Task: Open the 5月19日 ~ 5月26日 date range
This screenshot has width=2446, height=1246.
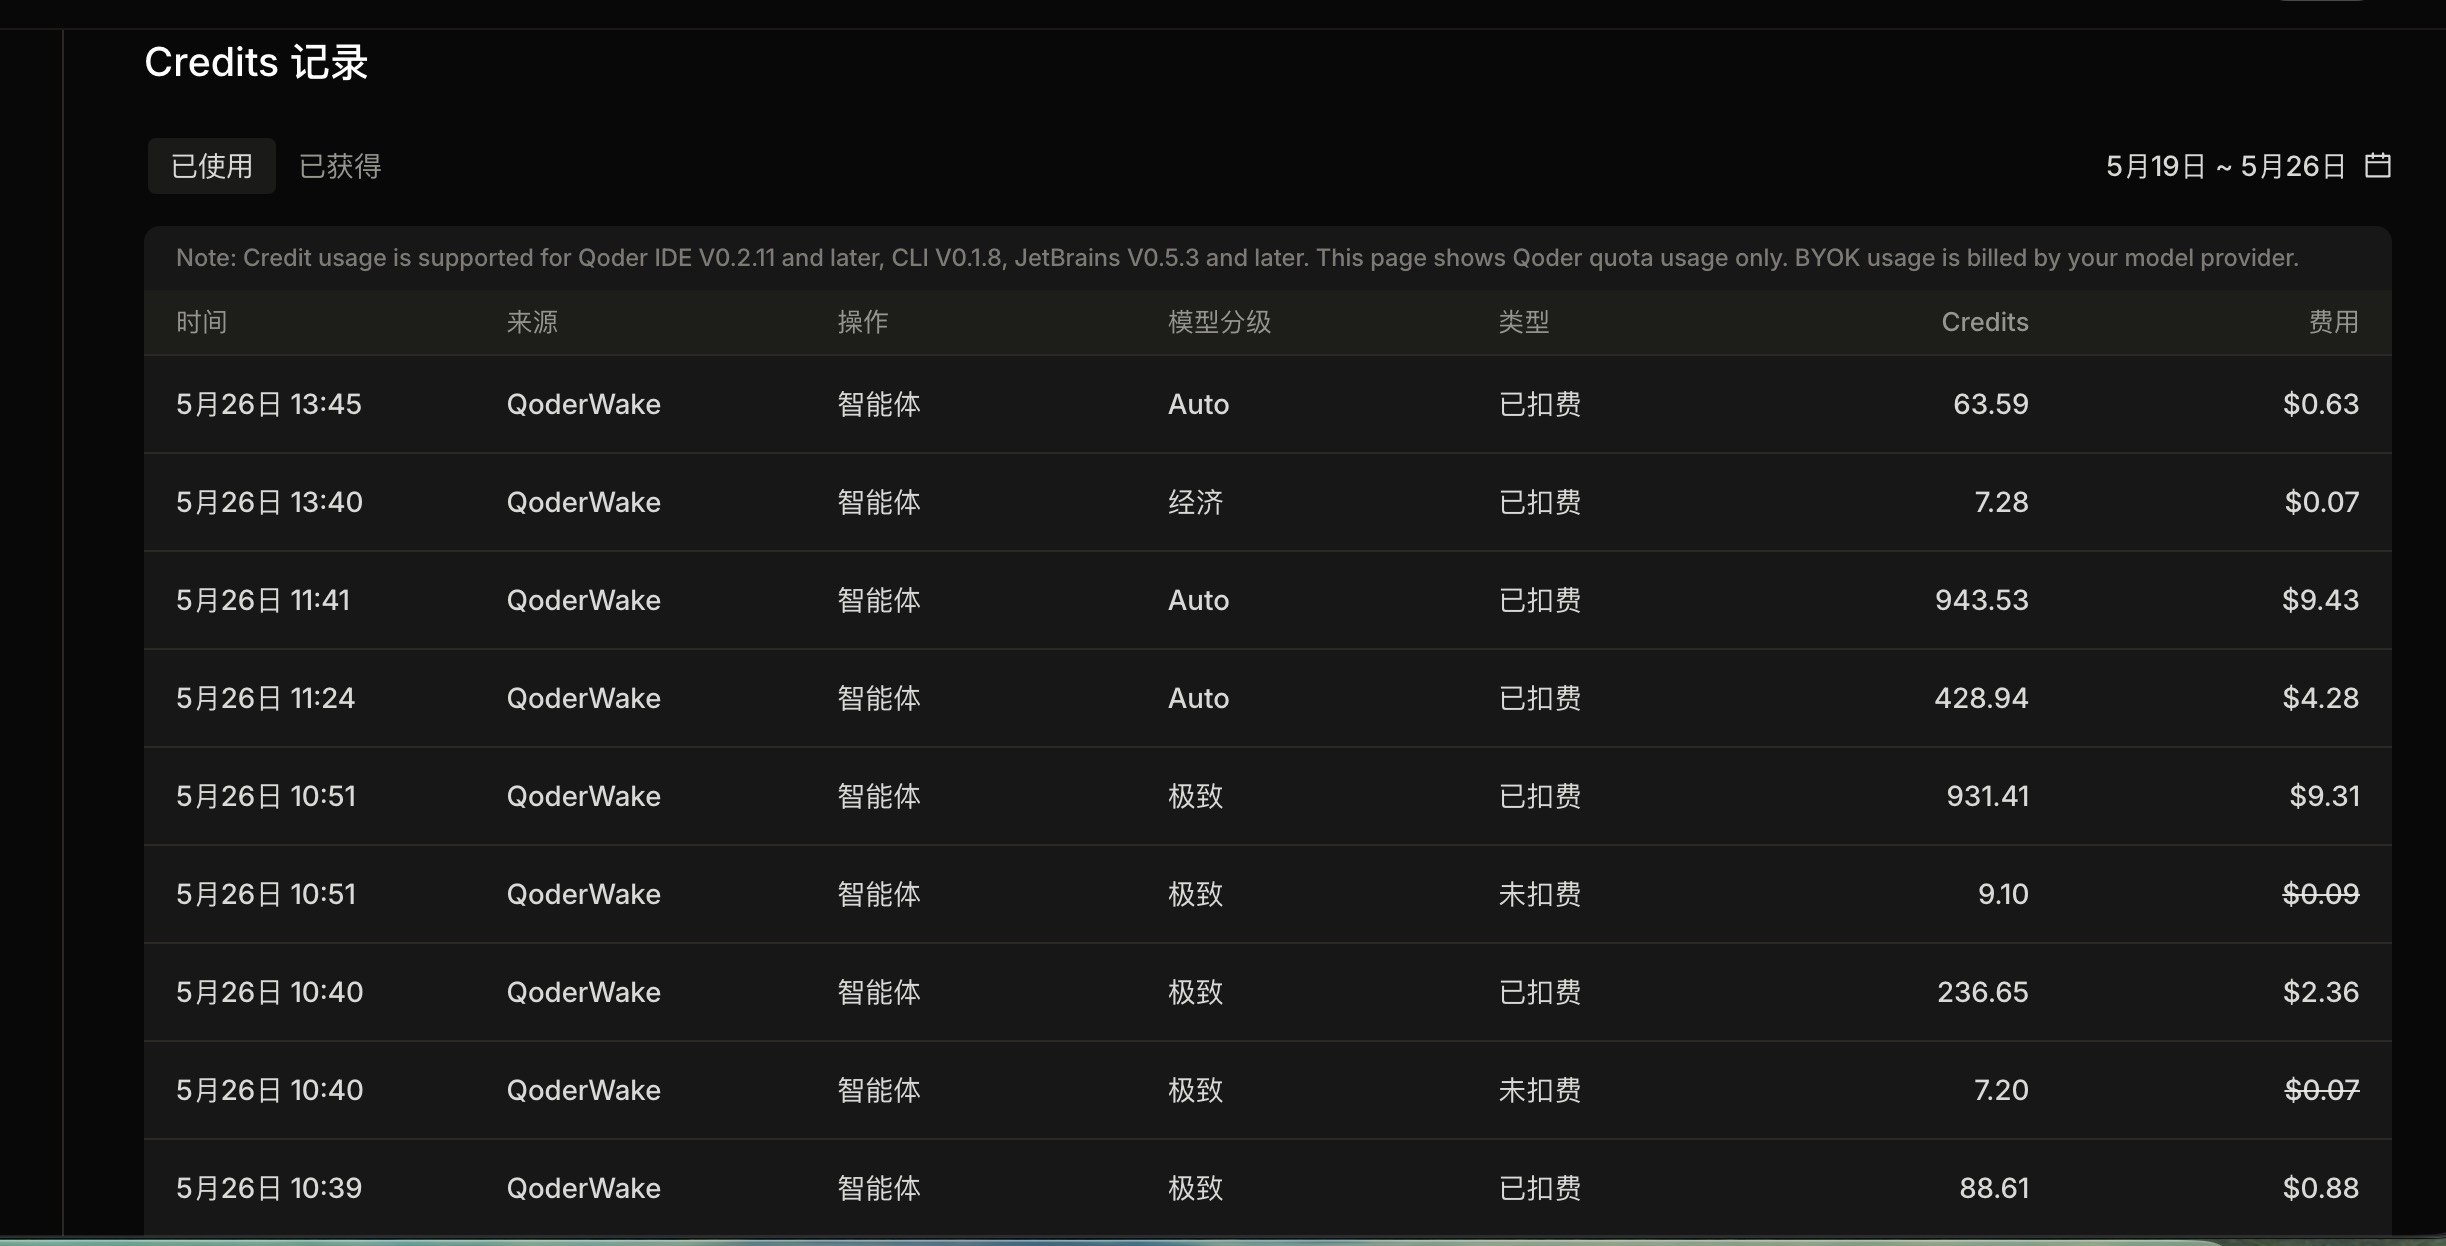Action: (2225, 166)
